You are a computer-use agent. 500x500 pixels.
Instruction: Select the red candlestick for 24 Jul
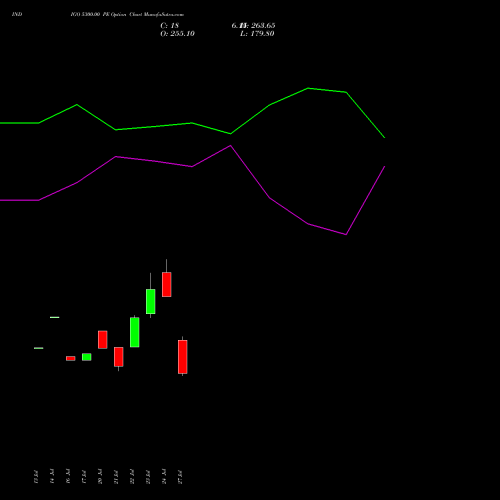pyautogui.click(x=167, y=284)
